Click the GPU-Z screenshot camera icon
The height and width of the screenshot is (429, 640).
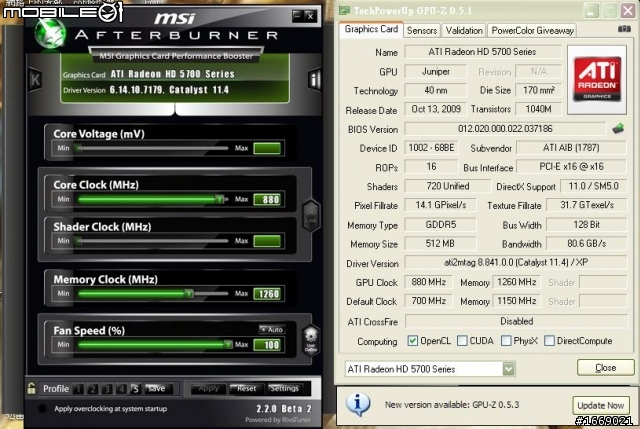pyautogui.click(x=624, y=29)
